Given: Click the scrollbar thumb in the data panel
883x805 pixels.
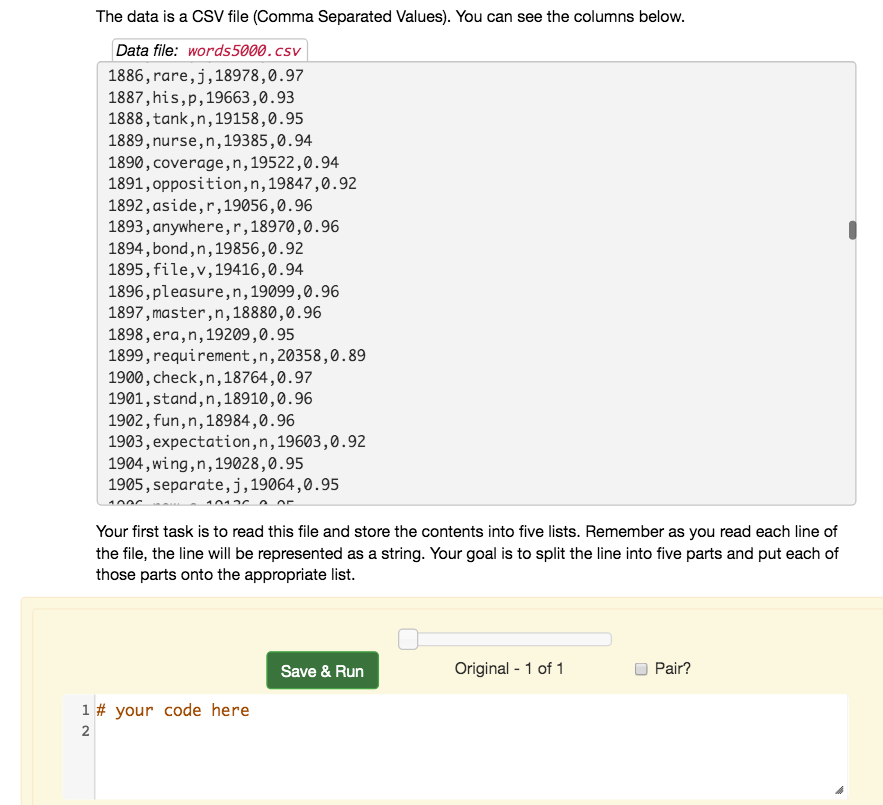Looking at the screenshot, I should pyautogui.click(x=851, y=229).
